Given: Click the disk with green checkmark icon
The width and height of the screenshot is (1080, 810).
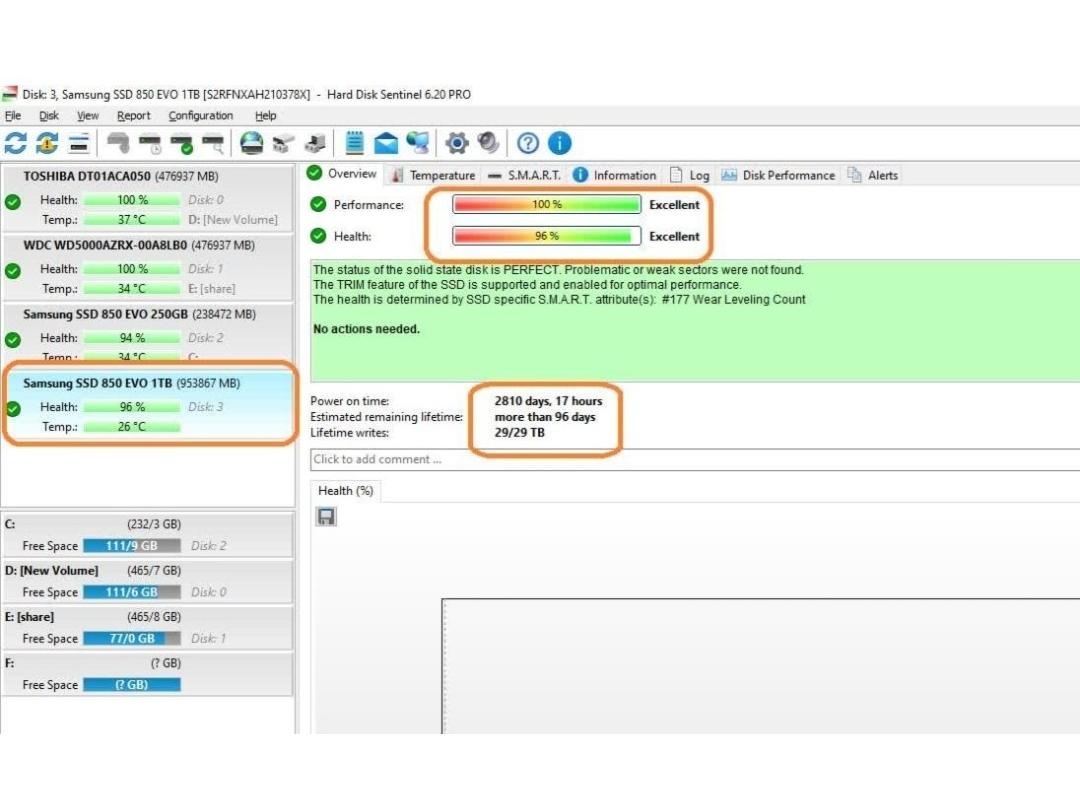Looking at the screenshot, I should click(181, 143).
